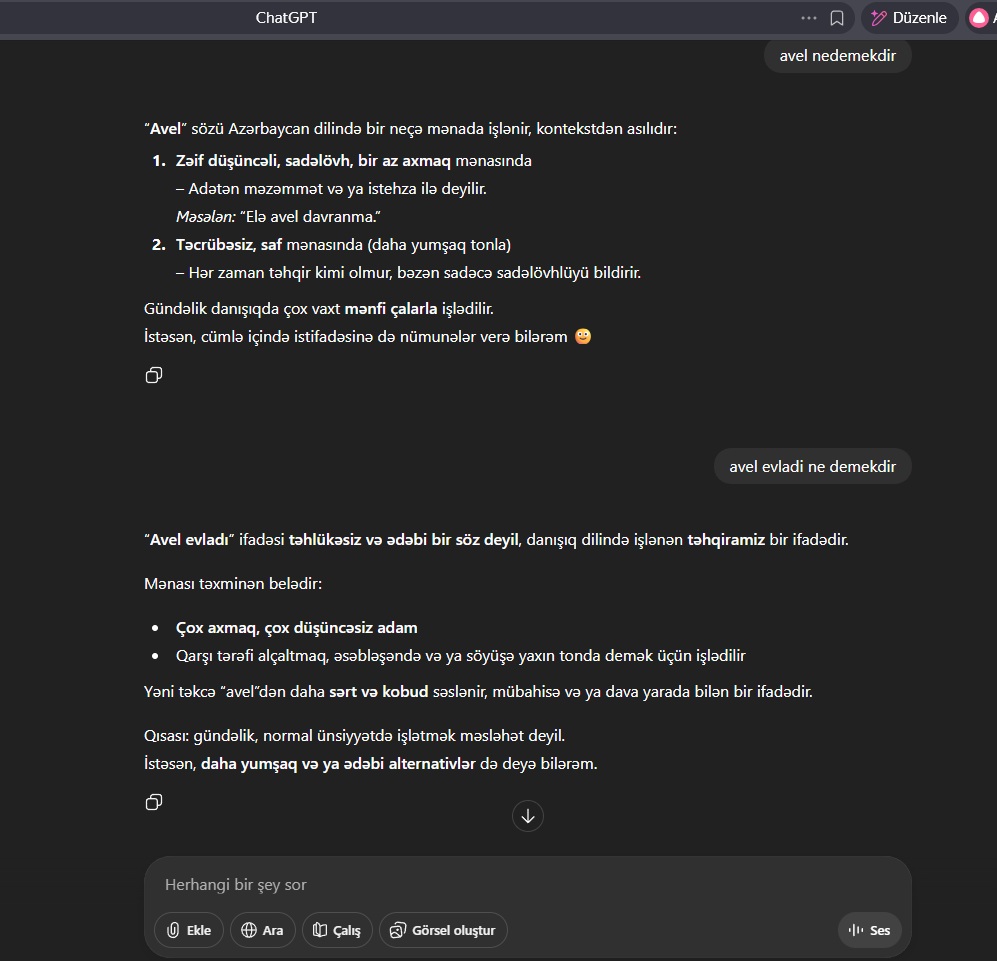
Task: Click the 'avel evladi ne demekdir' message bubble
Action: point(813,467)
